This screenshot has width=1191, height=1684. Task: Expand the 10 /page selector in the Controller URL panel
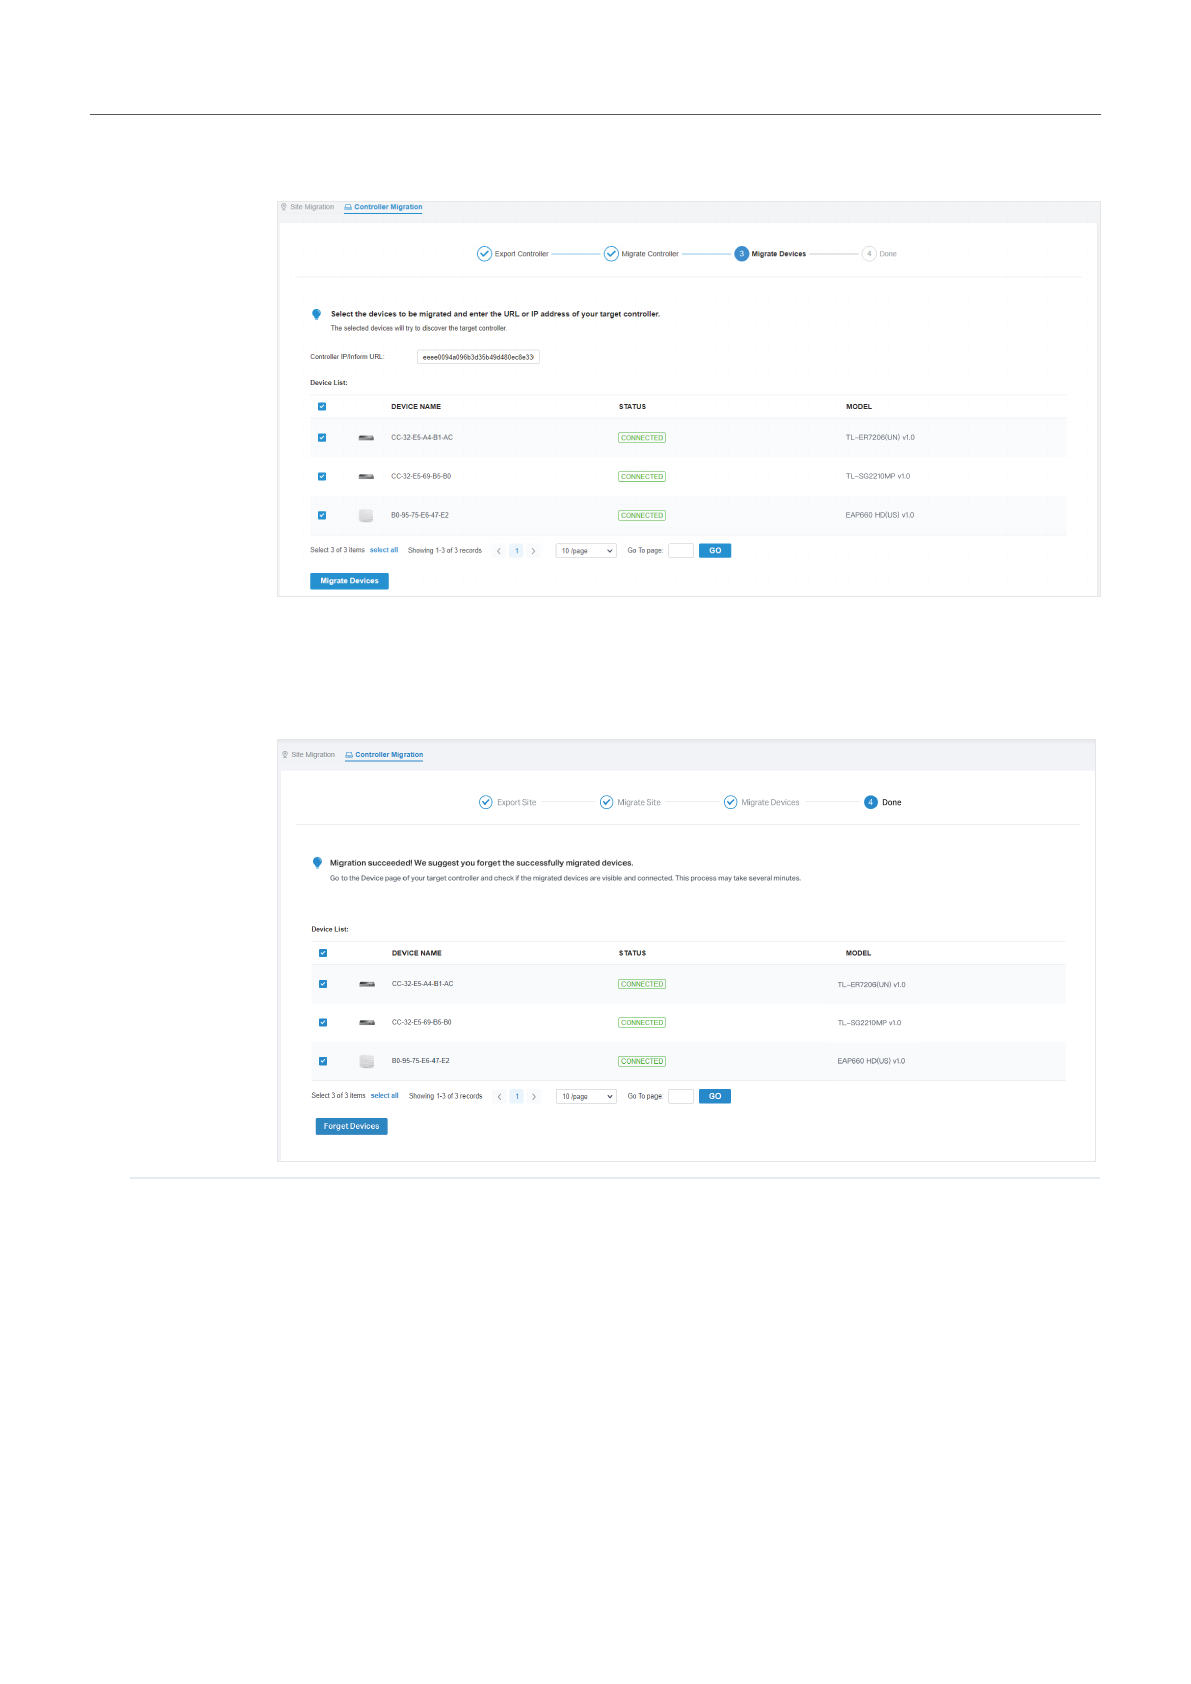[x=586, y=551]
